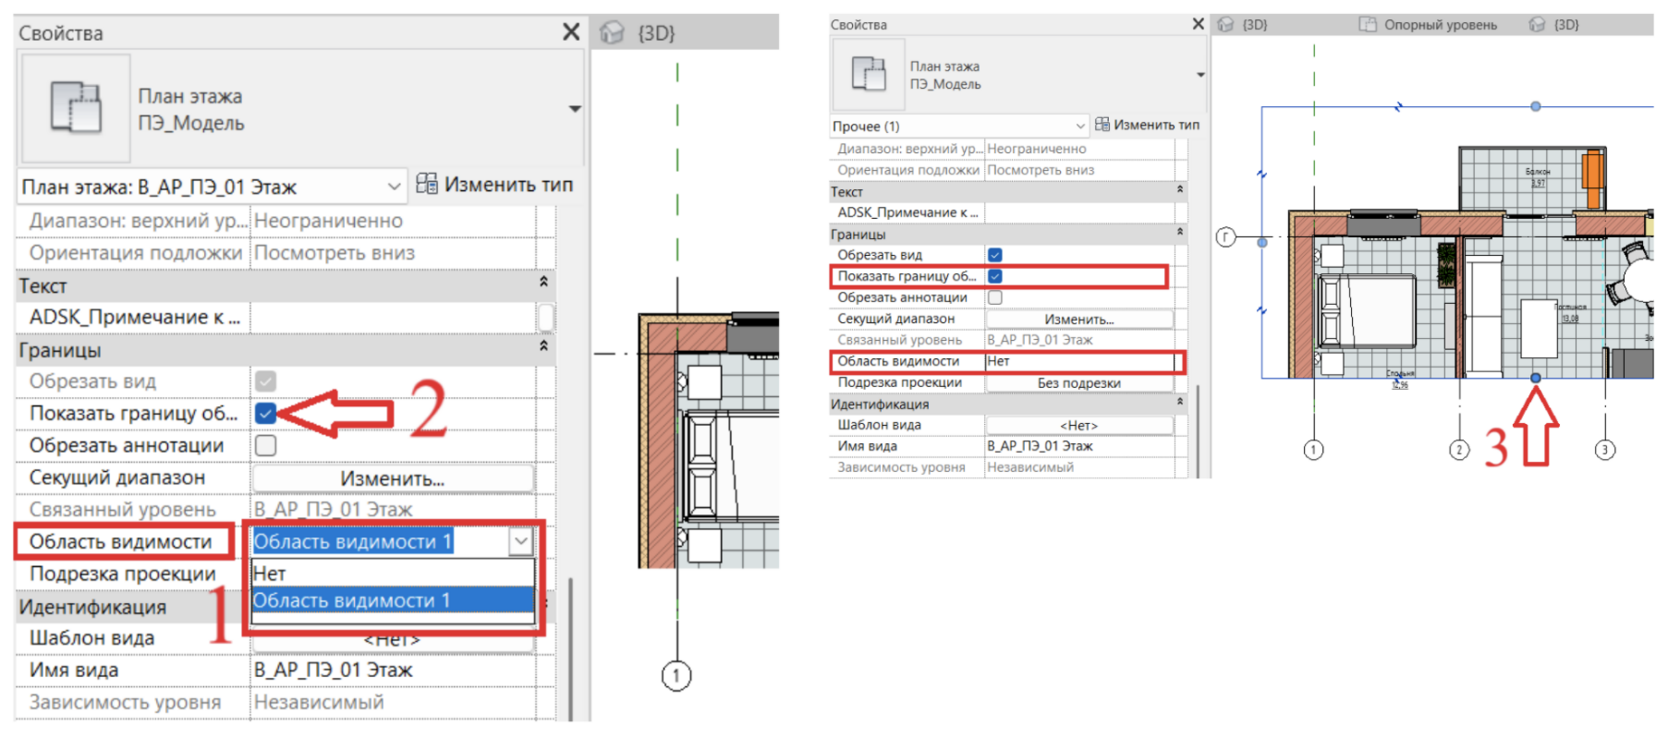Click 'Зависимость уровня' row in the smaller panel
The height and width of the screenshot is (737, 1680).
click(x=1008, y=467)
